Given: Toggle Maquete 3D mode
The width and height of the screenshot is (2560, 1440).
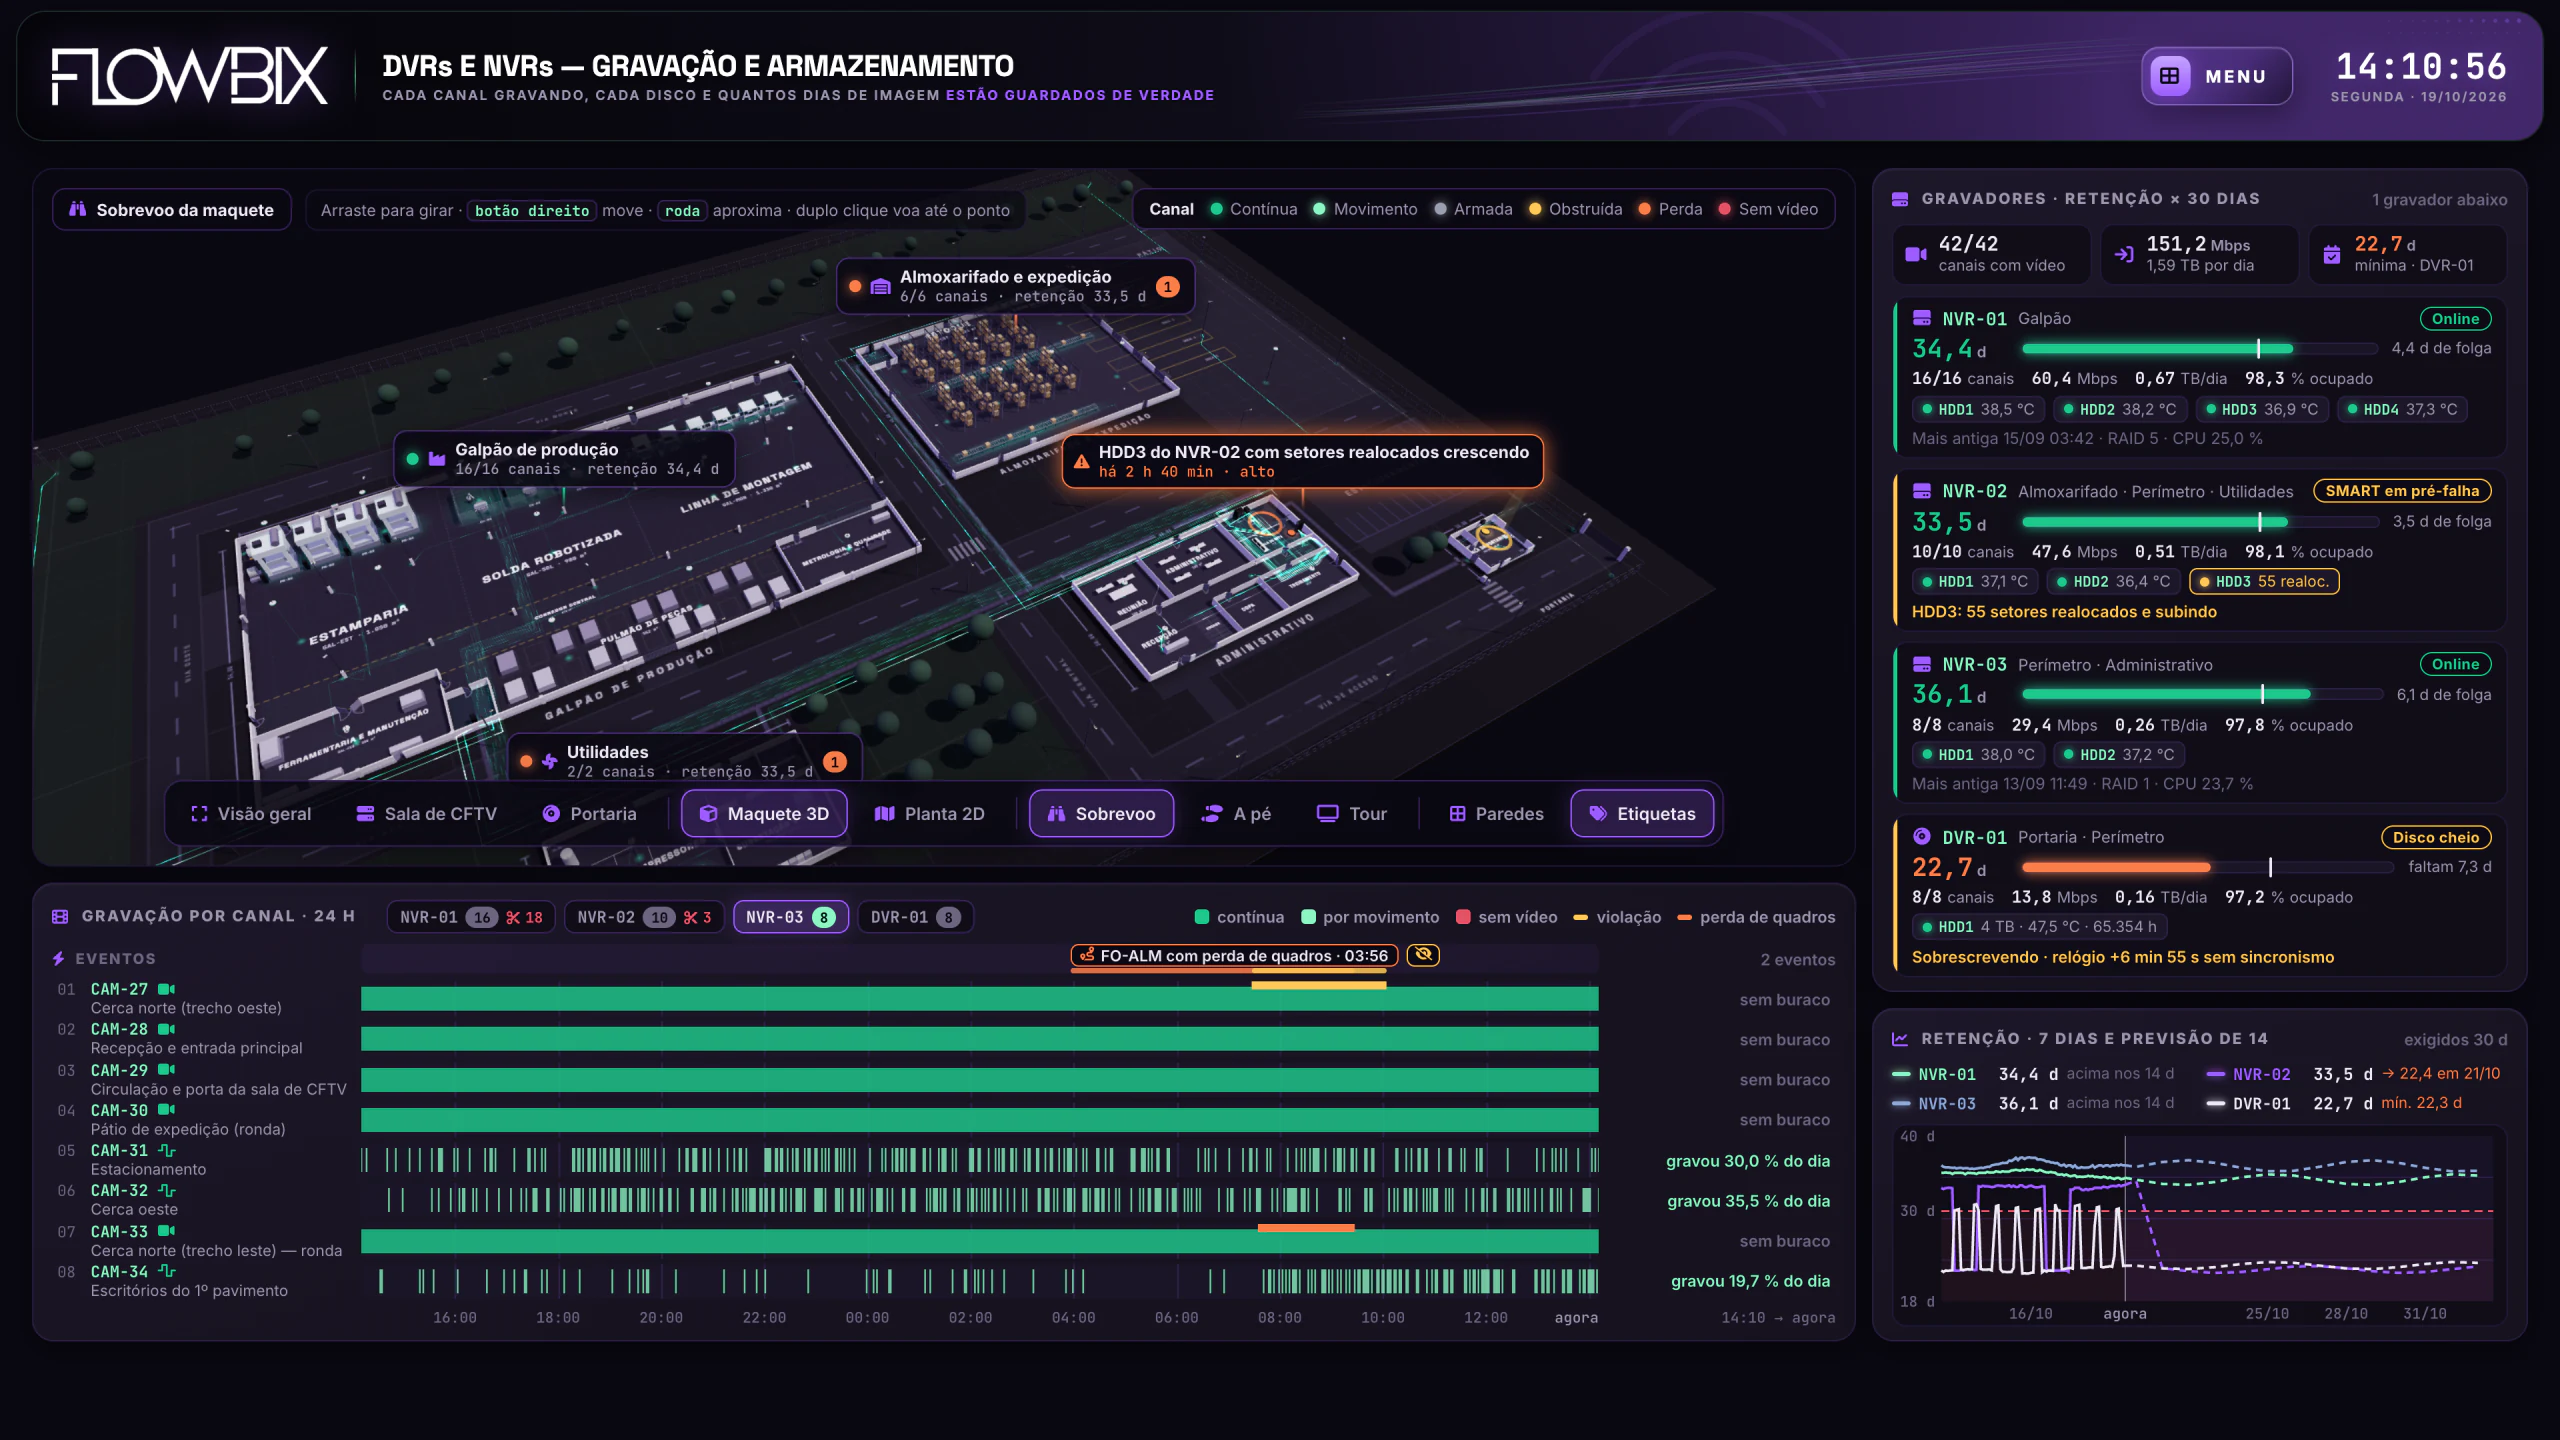Looking at the screenshot, I should pyautogui.click(x=764, y=814).
